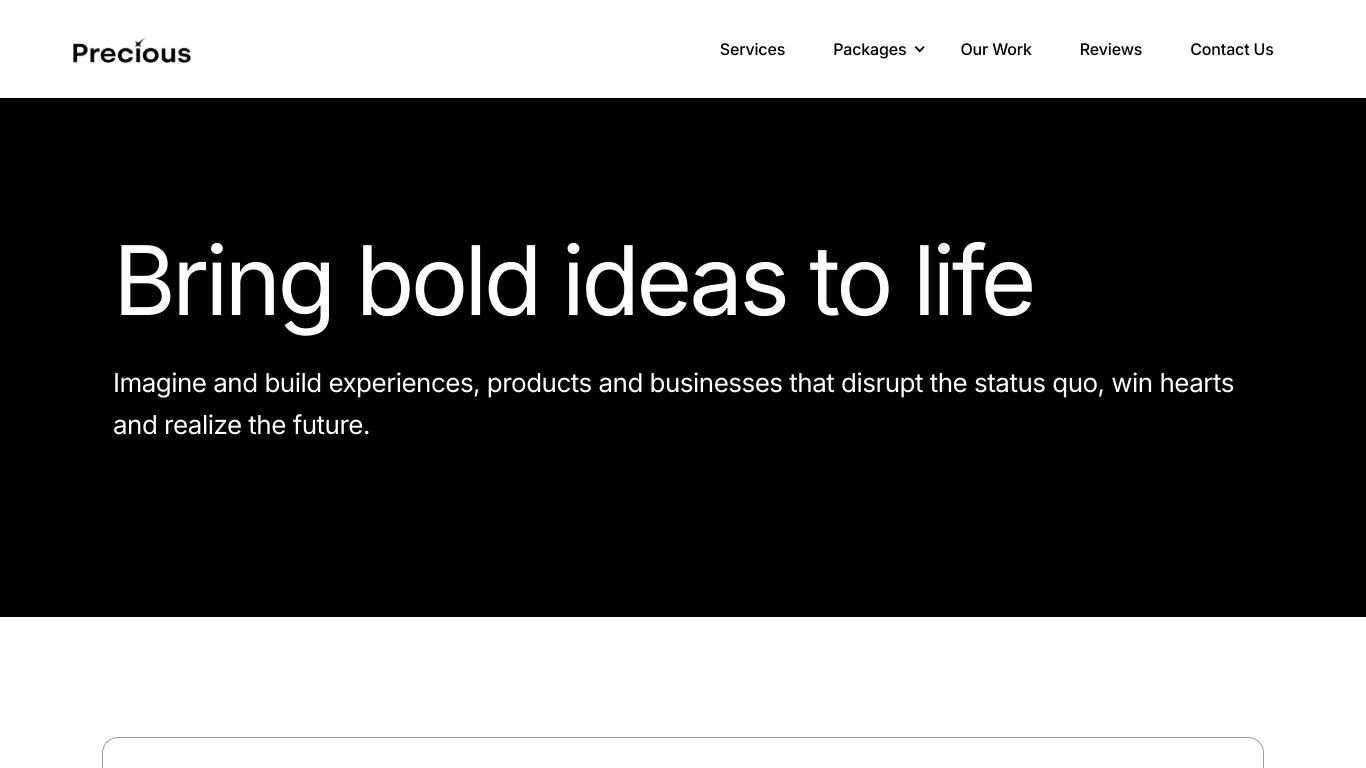The image size is (1366, 768).
Task: Open the Services nav link
Action: pyautogui.click(x=752, y=49)
